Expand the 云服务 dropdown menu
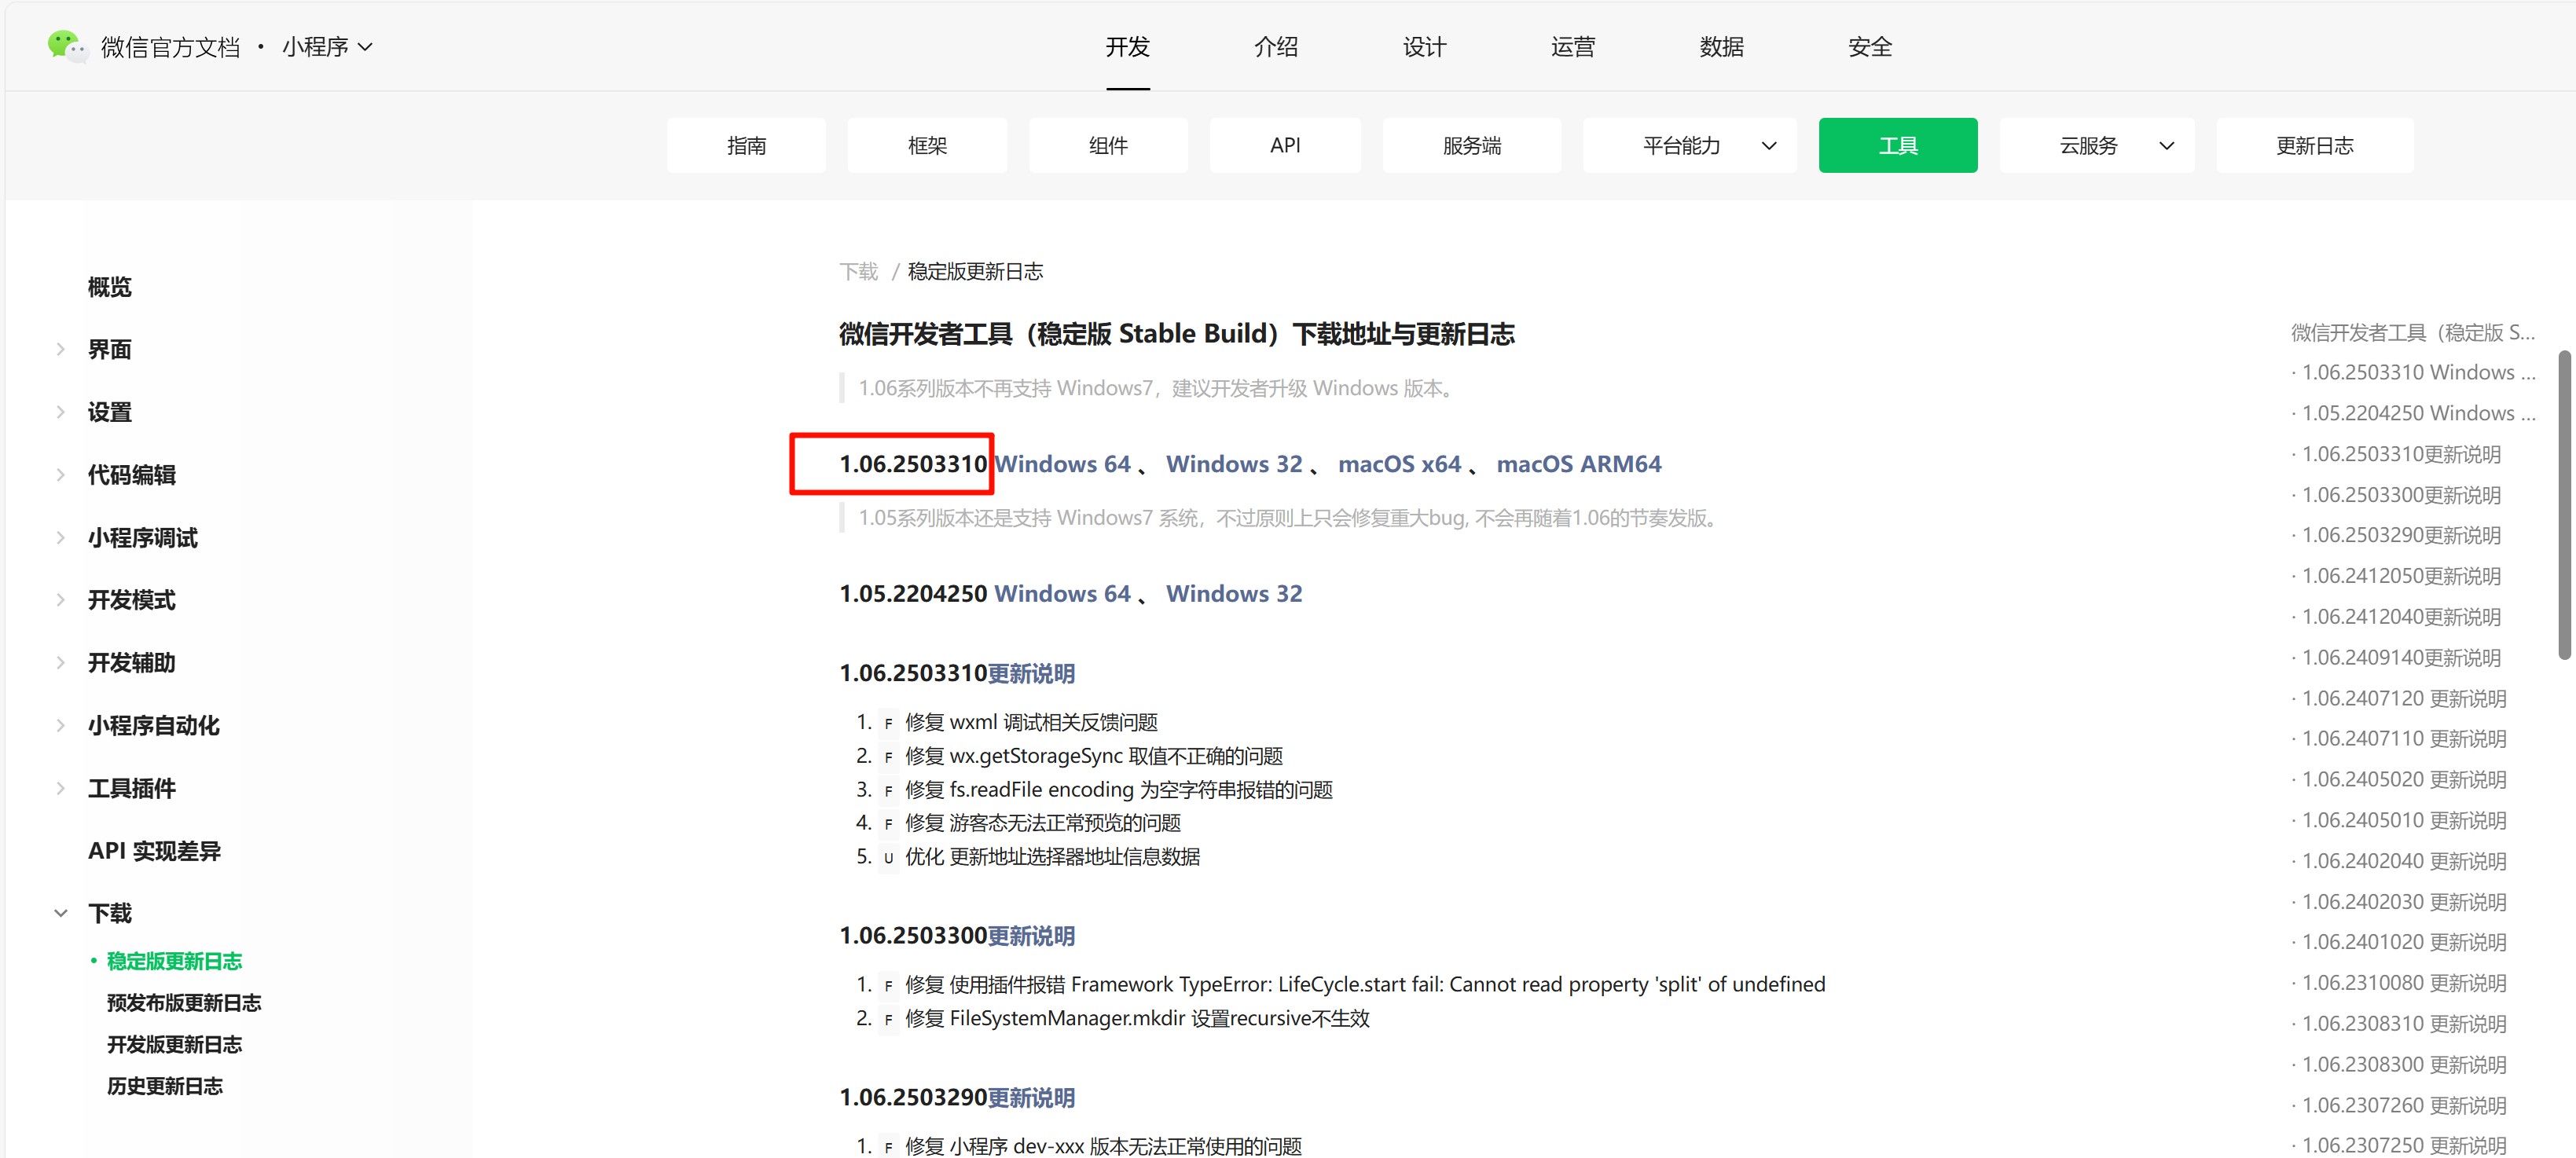This screenshot has width=2576, height=1158. click(x=2095, y=146)
